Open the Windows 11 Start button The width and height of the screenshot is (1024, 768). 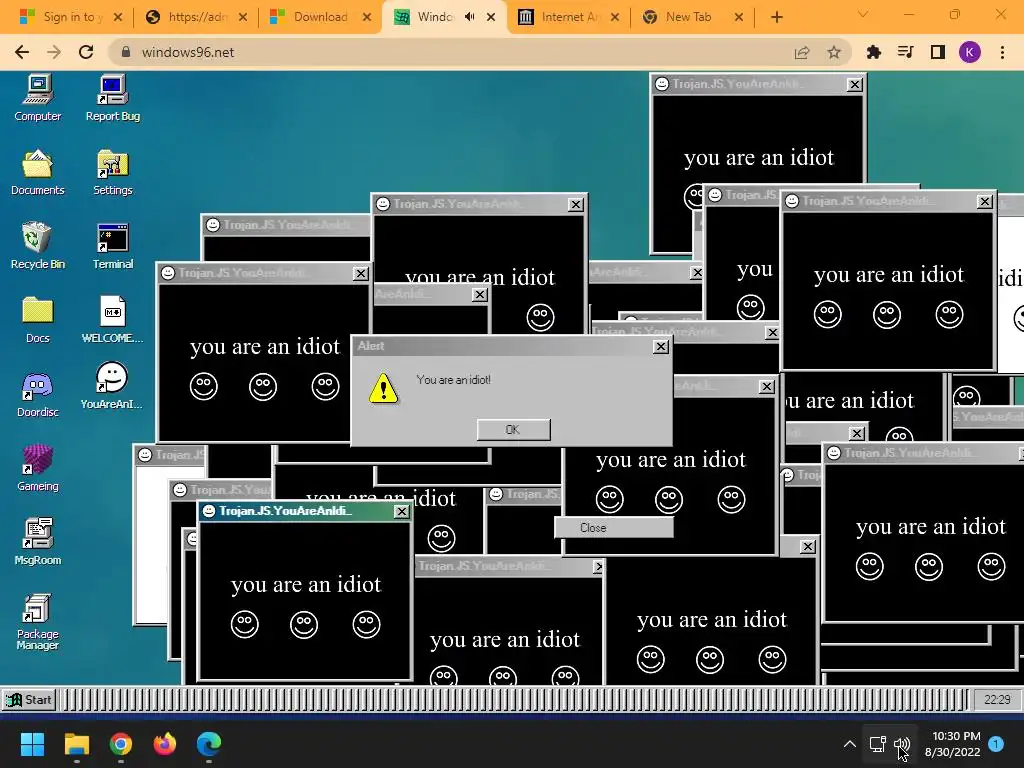point(32,744)
